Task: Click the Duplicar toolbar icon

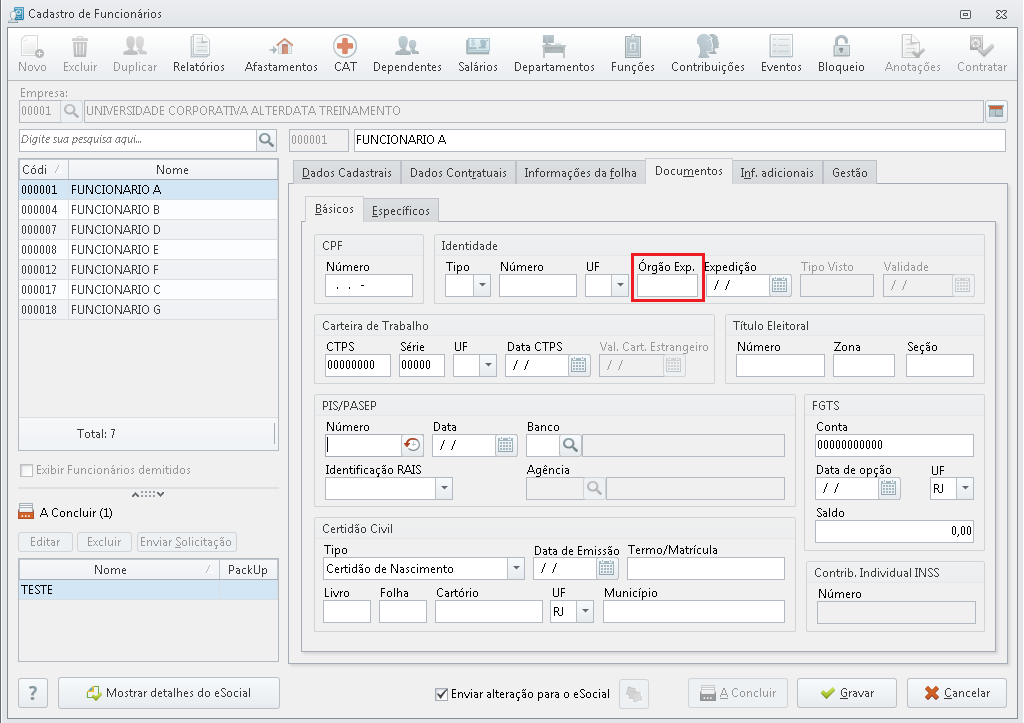Action: pyautogui.click(x=135, y=54)
